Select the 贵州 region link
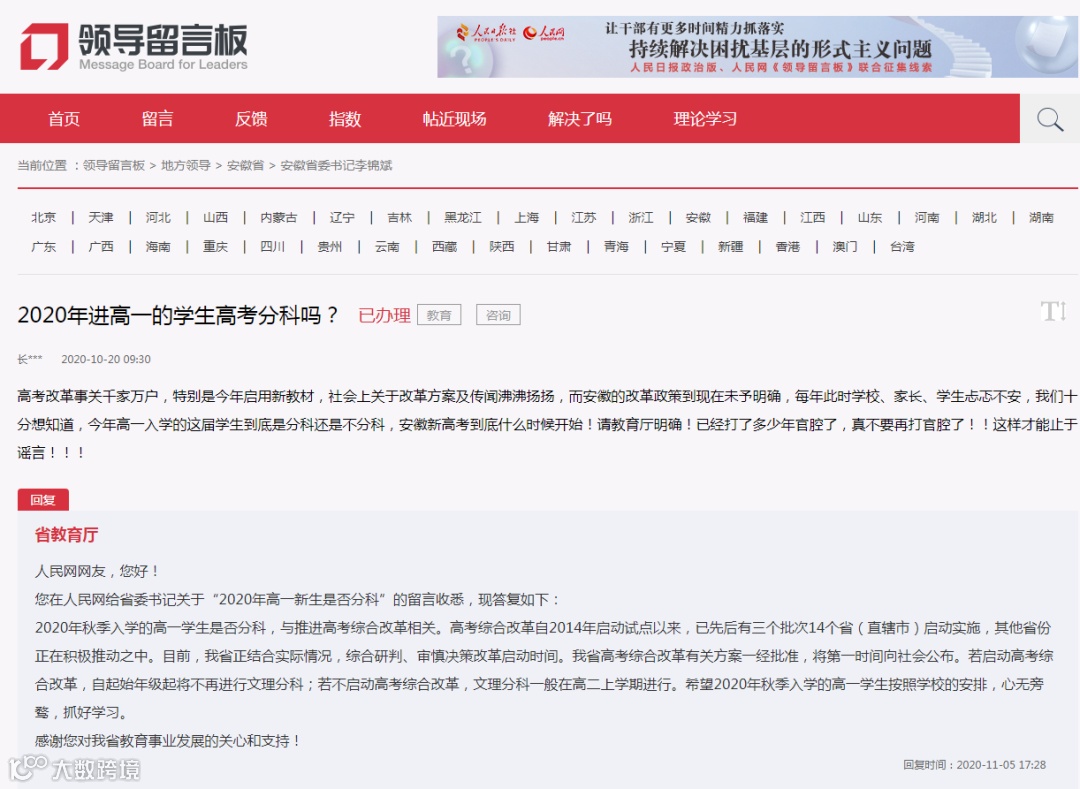This screenshot has height=789, width=1080. click(x=330, y=246)
